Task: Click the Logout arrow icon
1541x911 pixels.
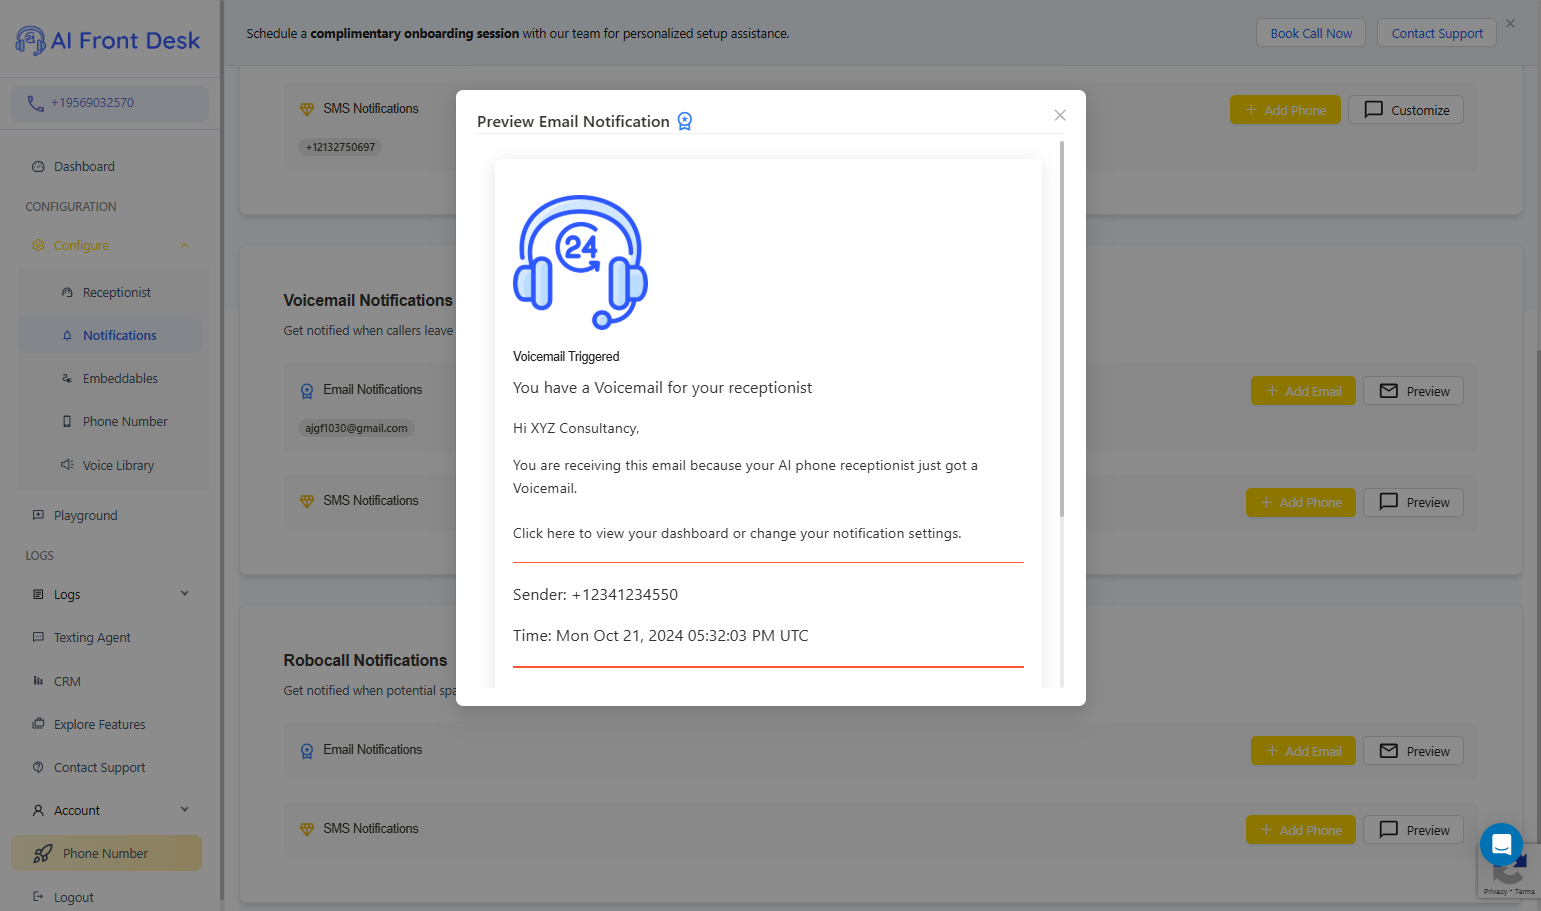Action: 38,897
